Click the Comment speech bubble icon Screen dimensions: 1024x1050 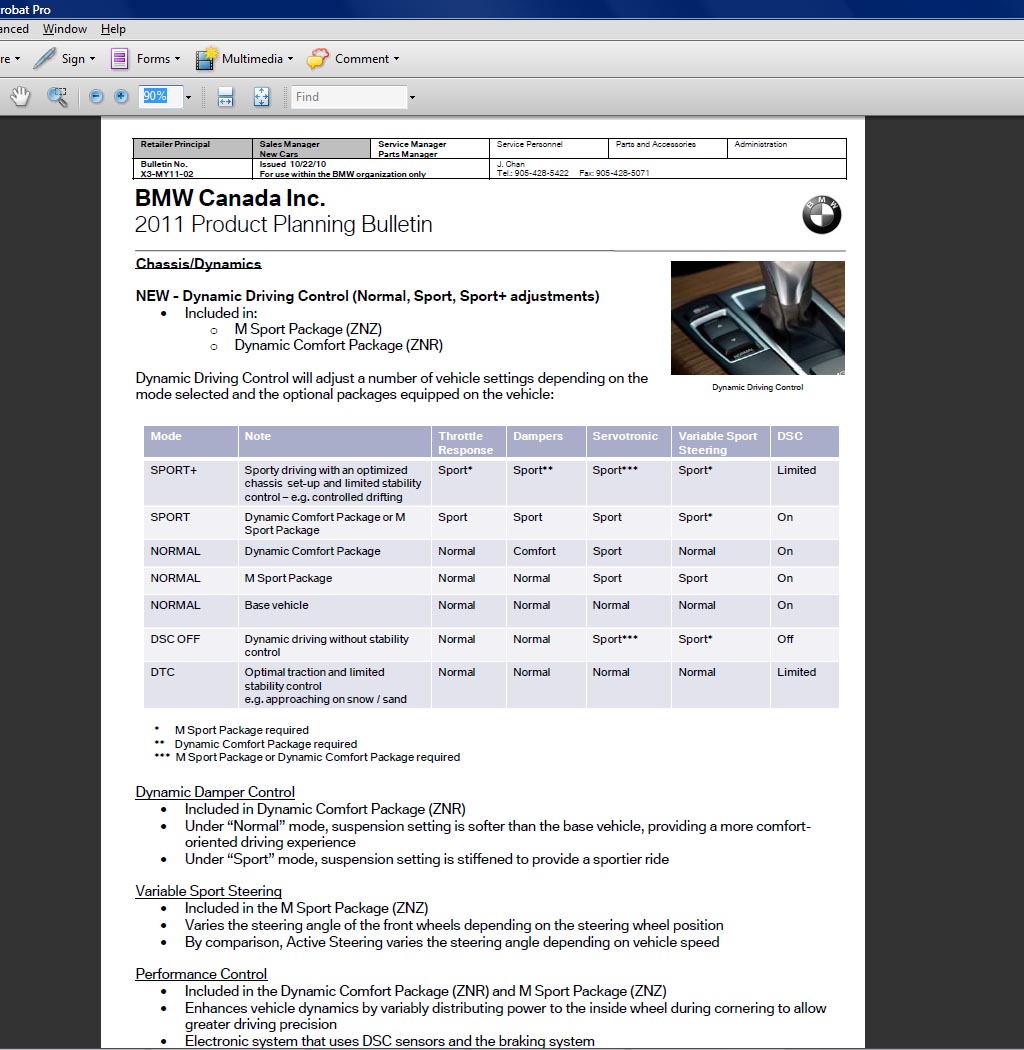(x=317, y=58)
